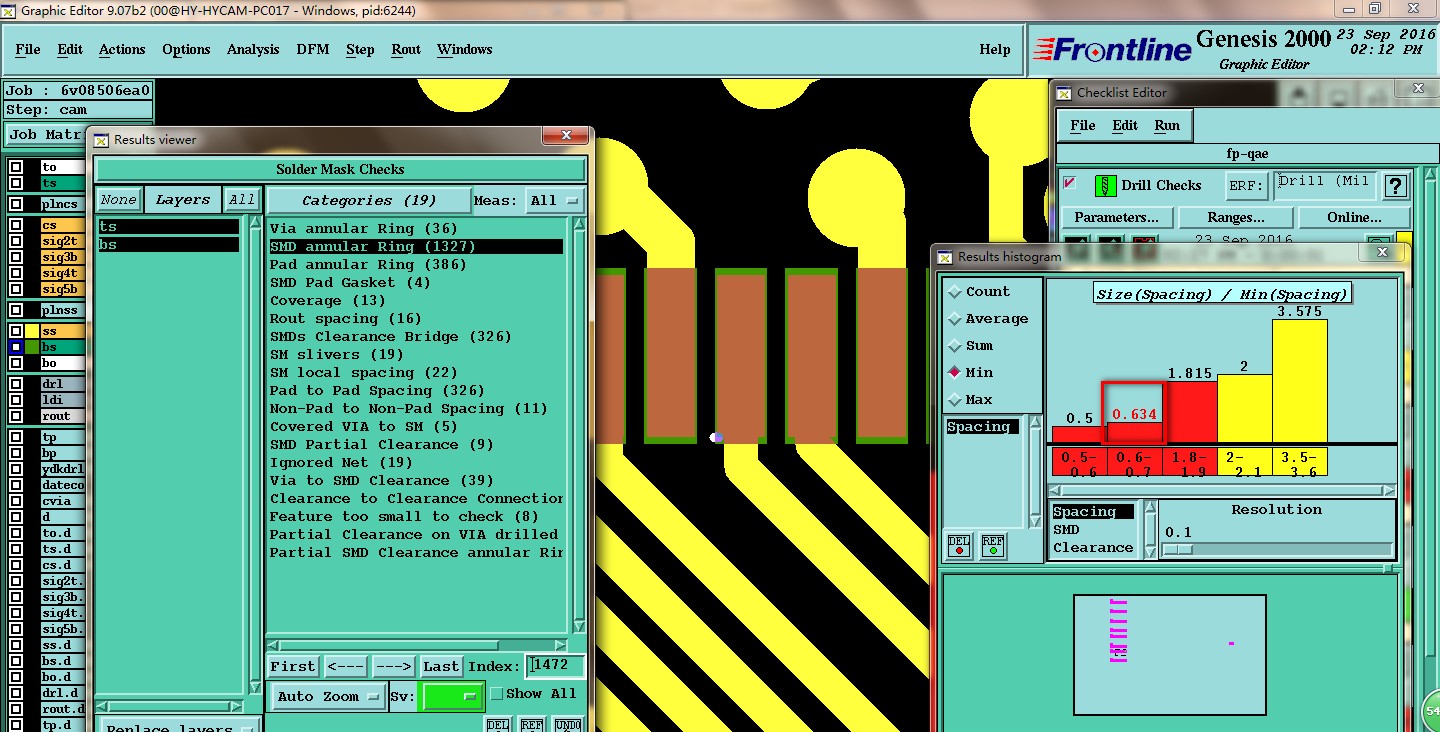This screenshot has height=732, width=1440.
Task: Open the Meas All dropdown
Action: (x=554, y=201)
